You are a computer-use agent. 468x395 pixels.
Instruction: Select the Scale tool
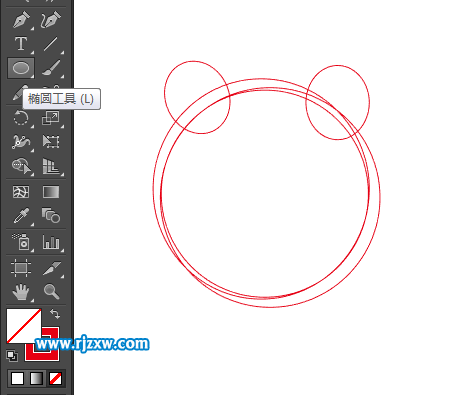51,118
